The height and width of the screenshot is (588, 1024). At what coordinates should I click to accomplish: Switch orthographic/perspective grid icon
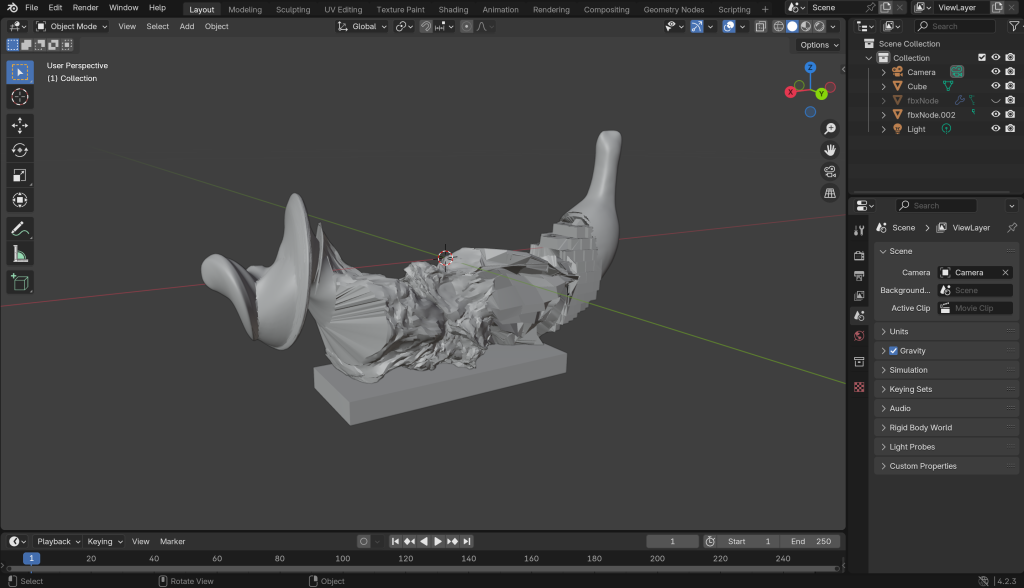click(830, 193)
